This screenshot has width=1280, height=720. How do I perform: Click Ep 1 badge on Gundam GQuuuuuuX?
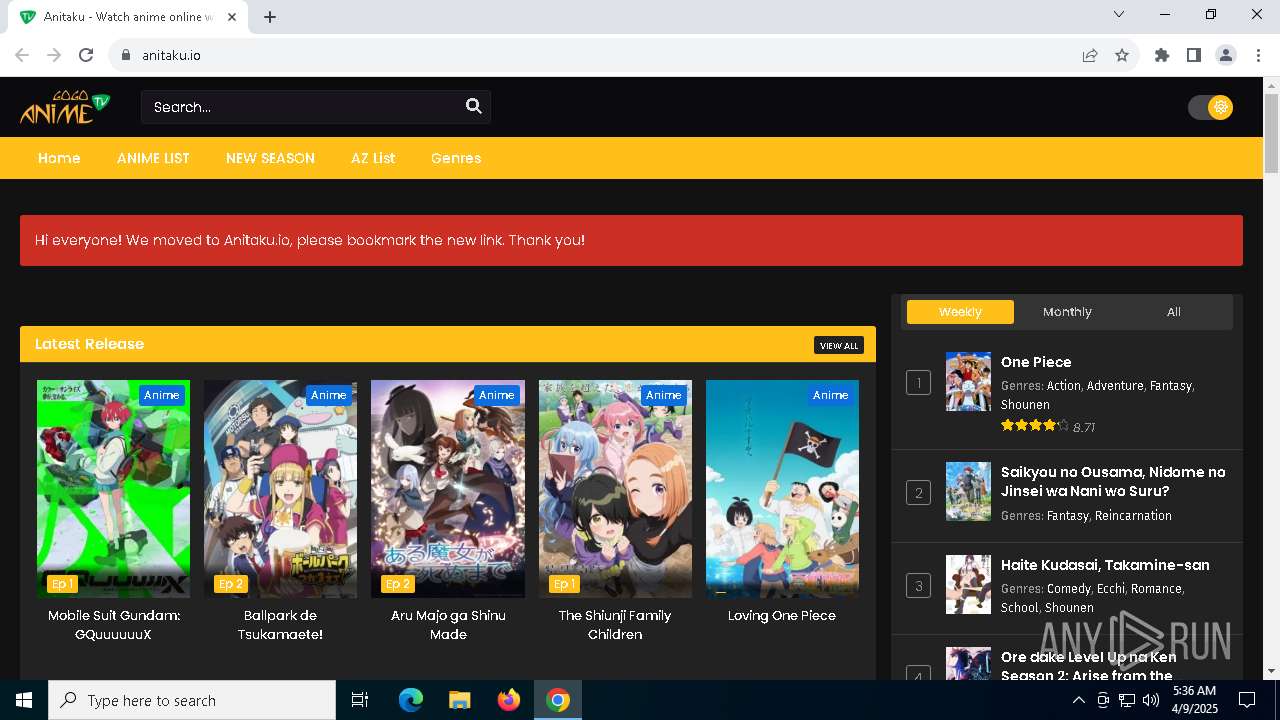tap(62, 584)
